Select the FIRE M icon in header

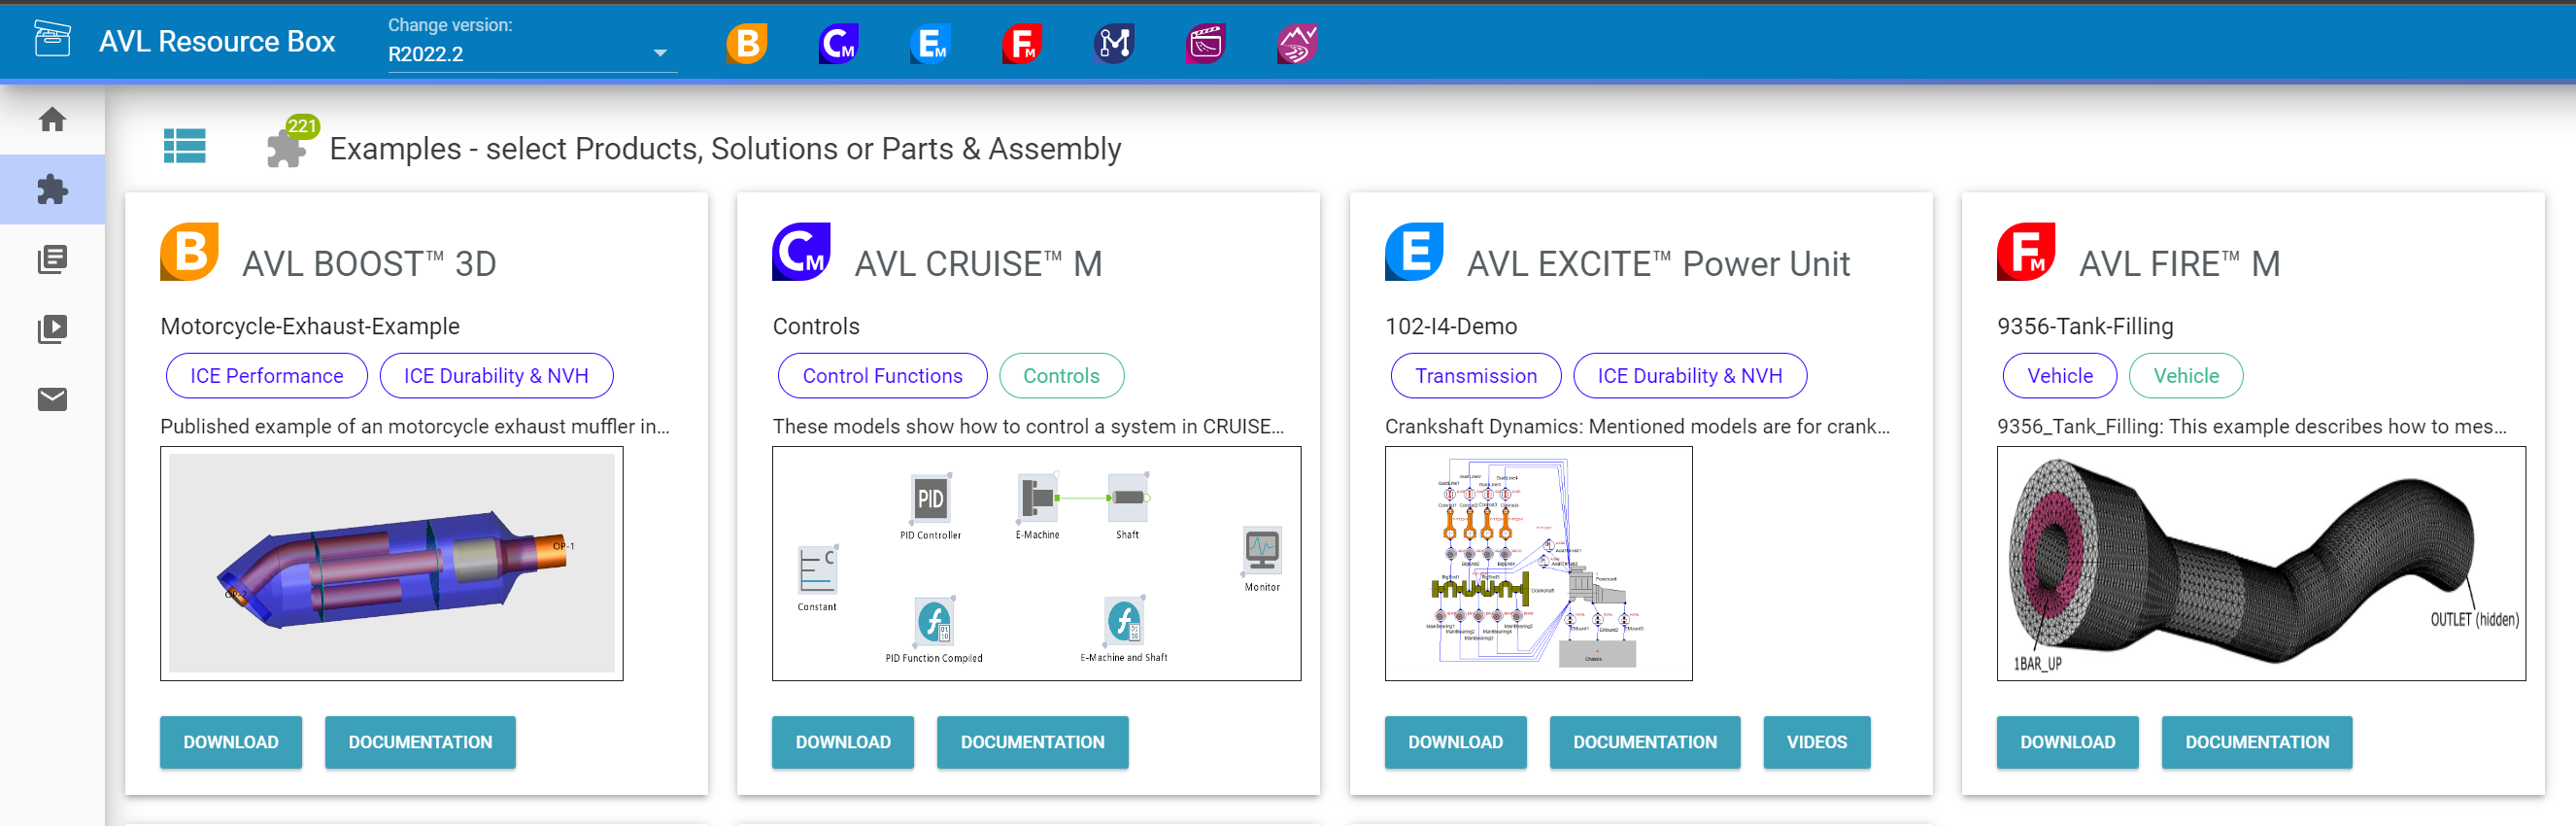click(x=1022, y=43)
